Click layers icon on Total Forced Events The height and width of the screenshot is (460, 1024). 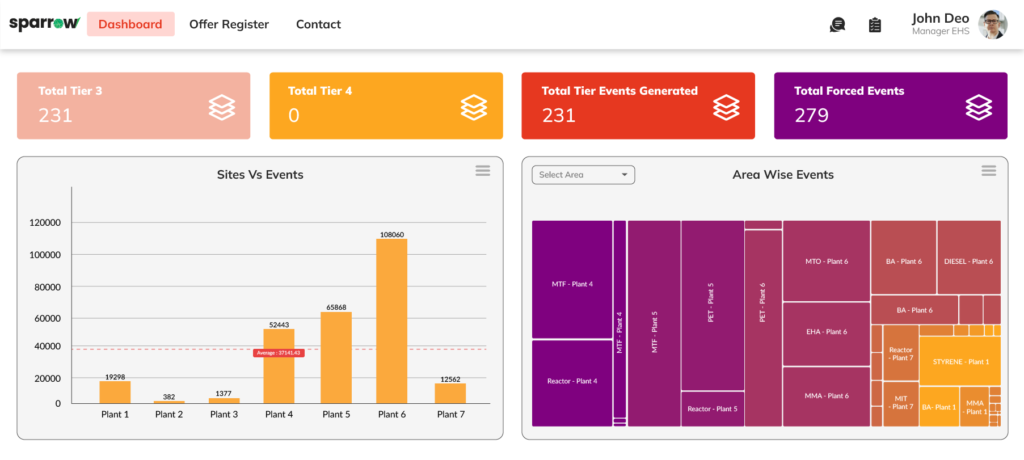979,106
